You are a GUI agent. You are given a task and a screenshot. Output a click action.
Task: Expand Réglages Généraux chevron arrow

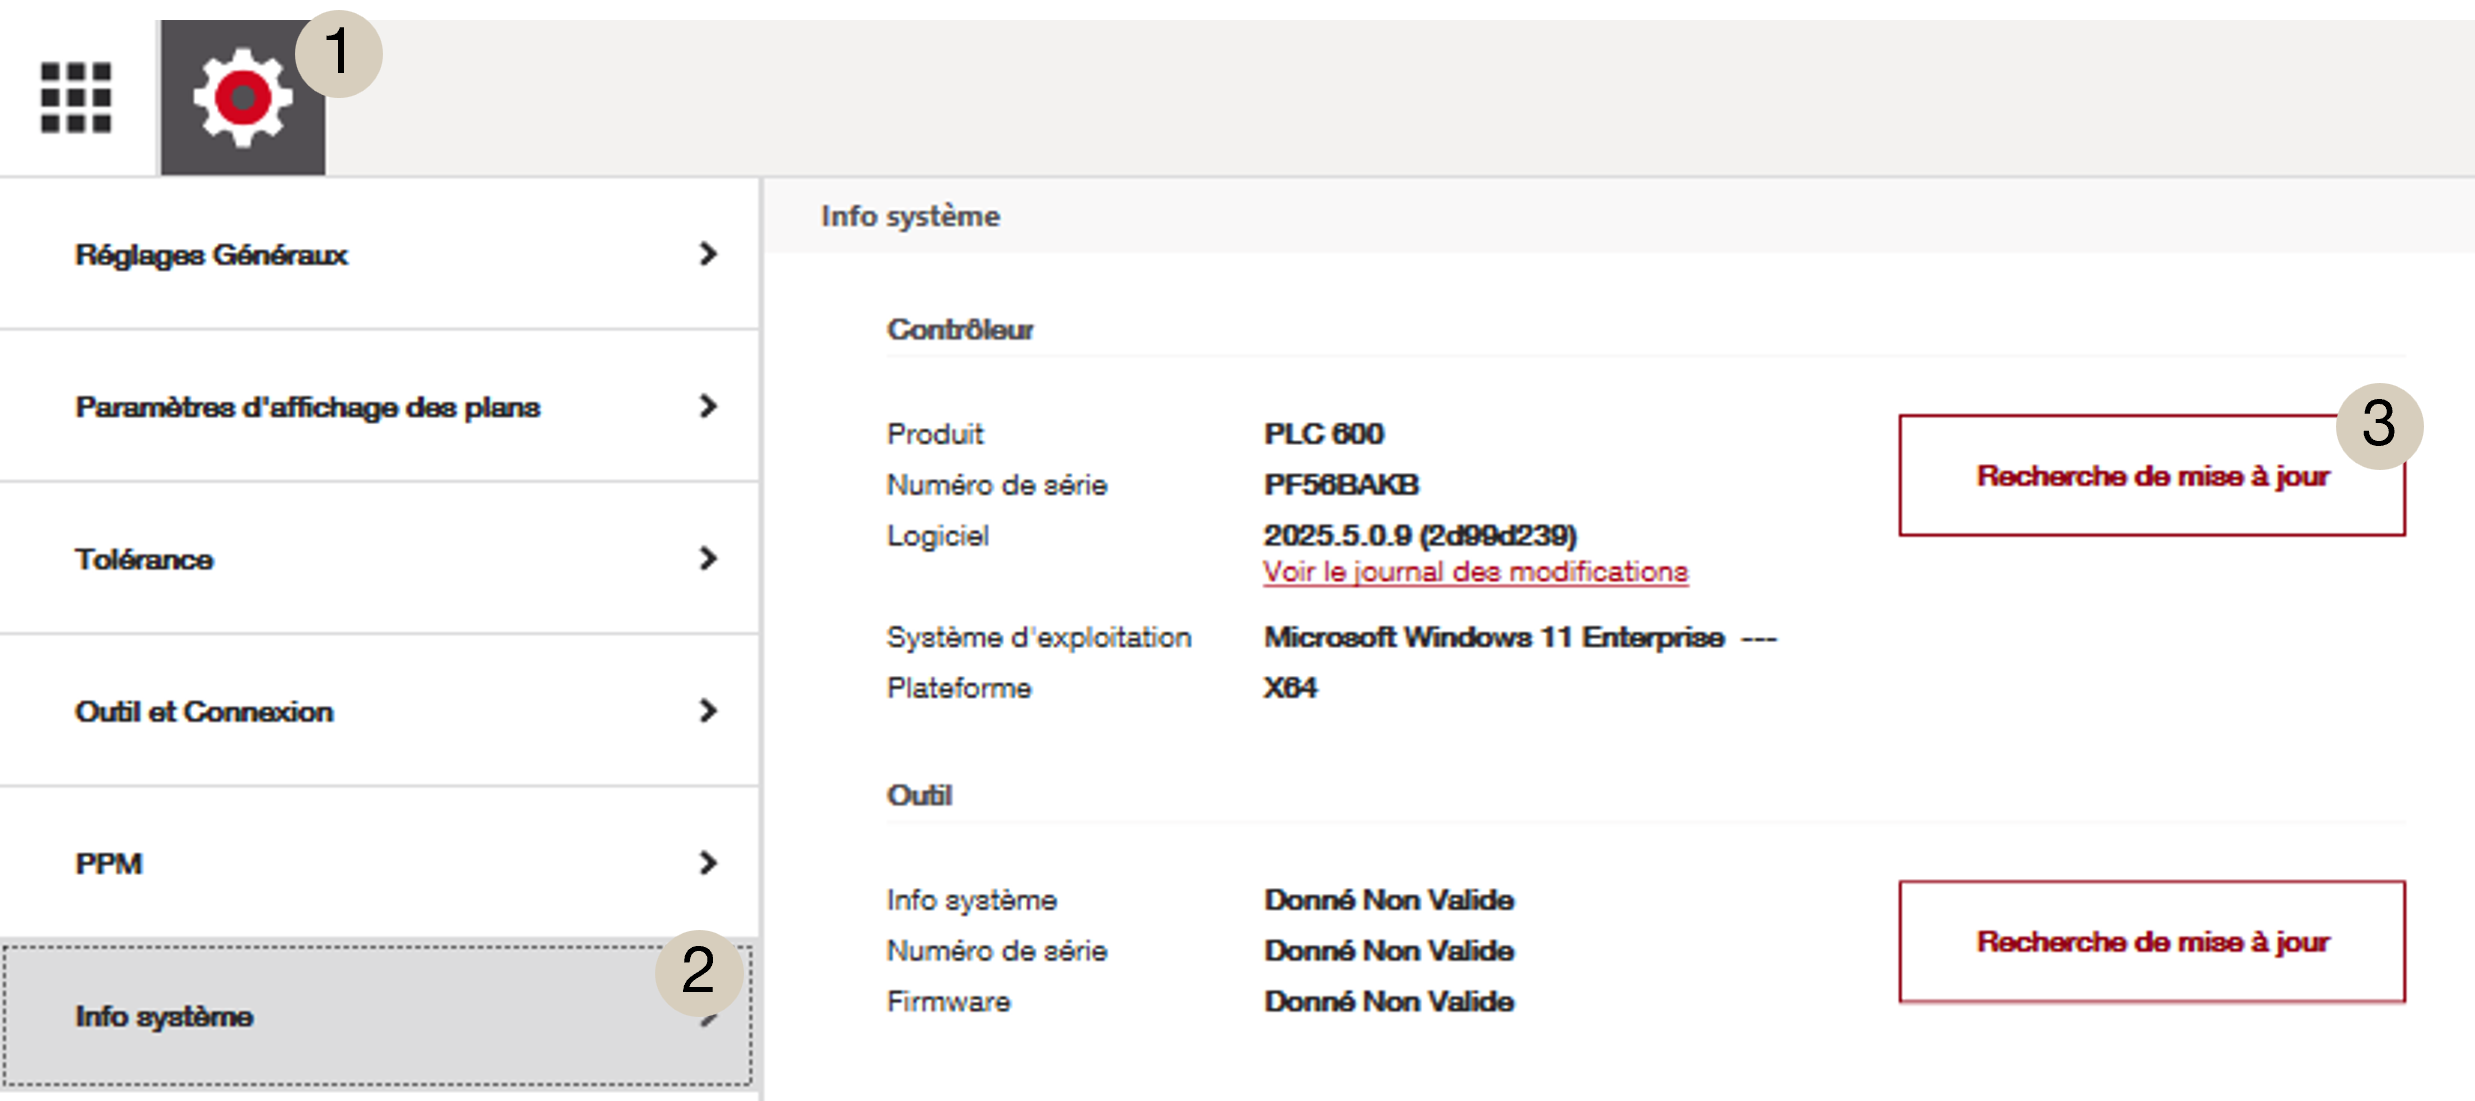coord(708,254)
